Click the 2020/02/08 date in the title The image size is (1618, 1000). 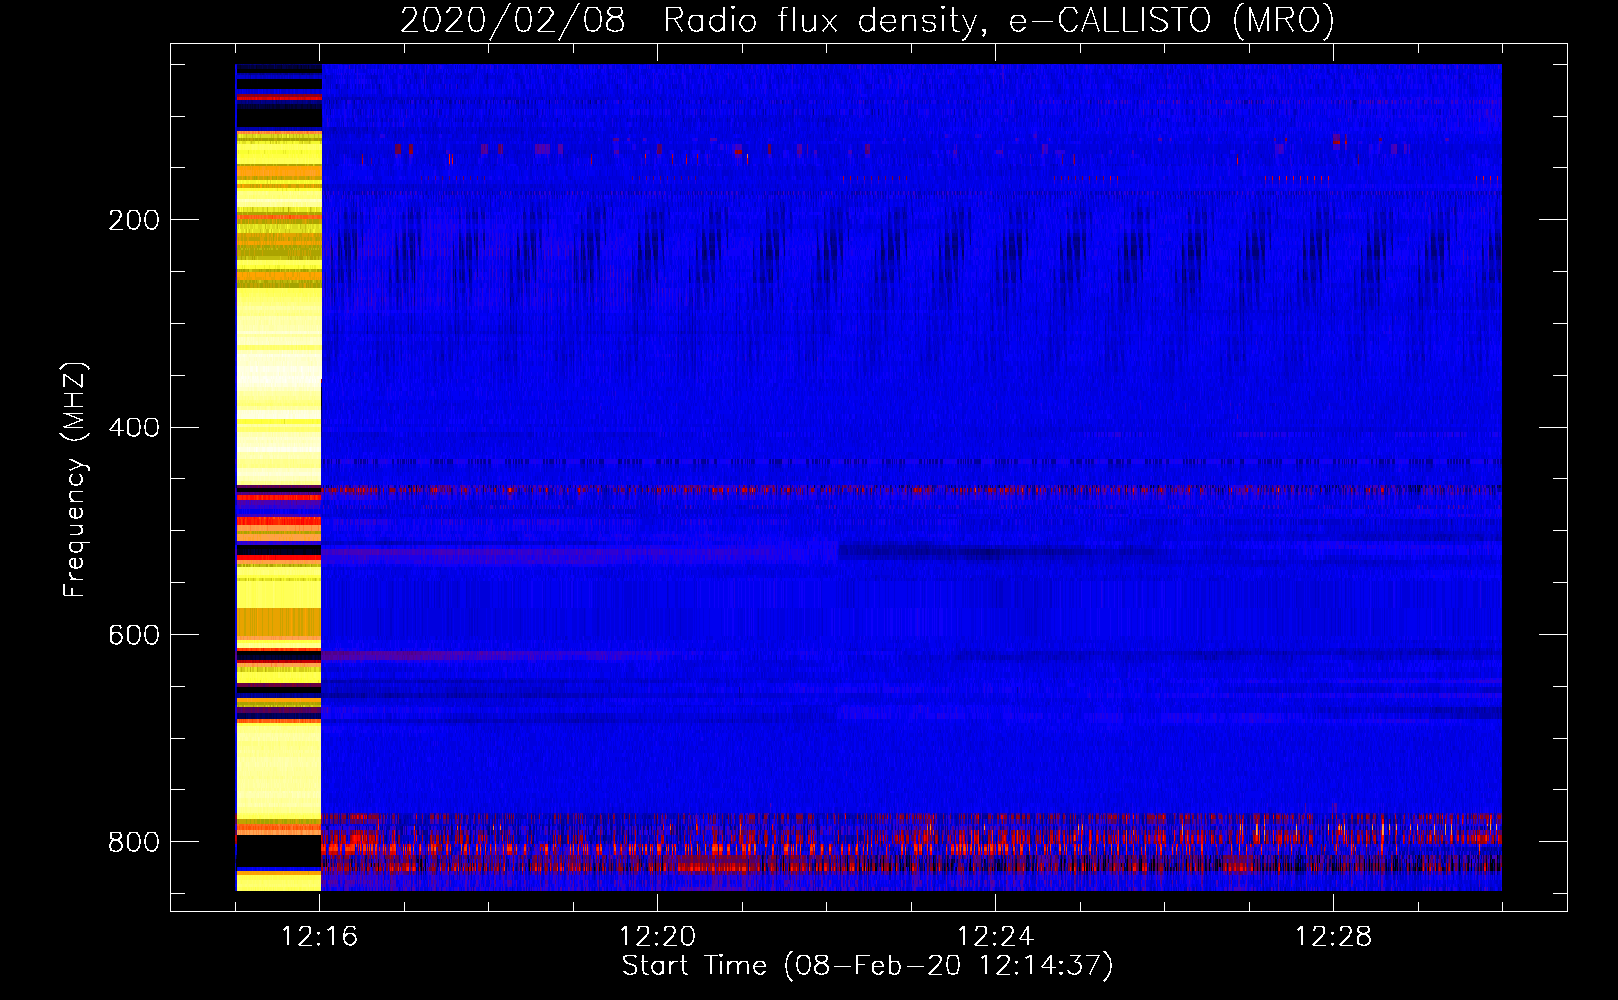513,20
